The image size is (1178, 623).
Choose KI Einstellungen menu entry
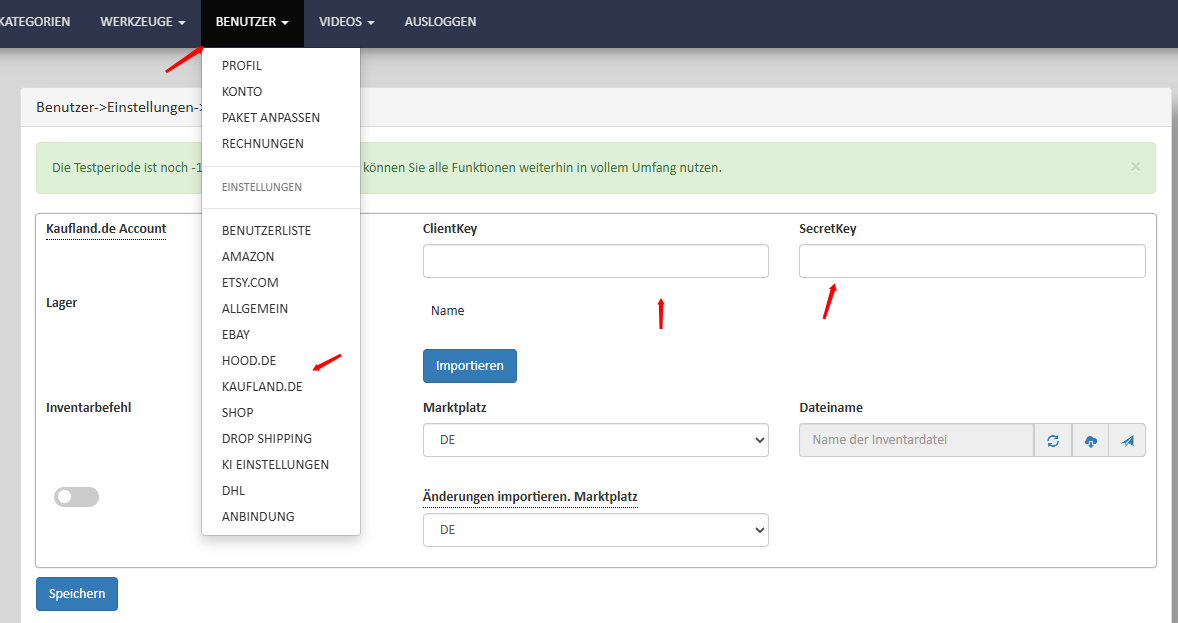coord(275,464)
